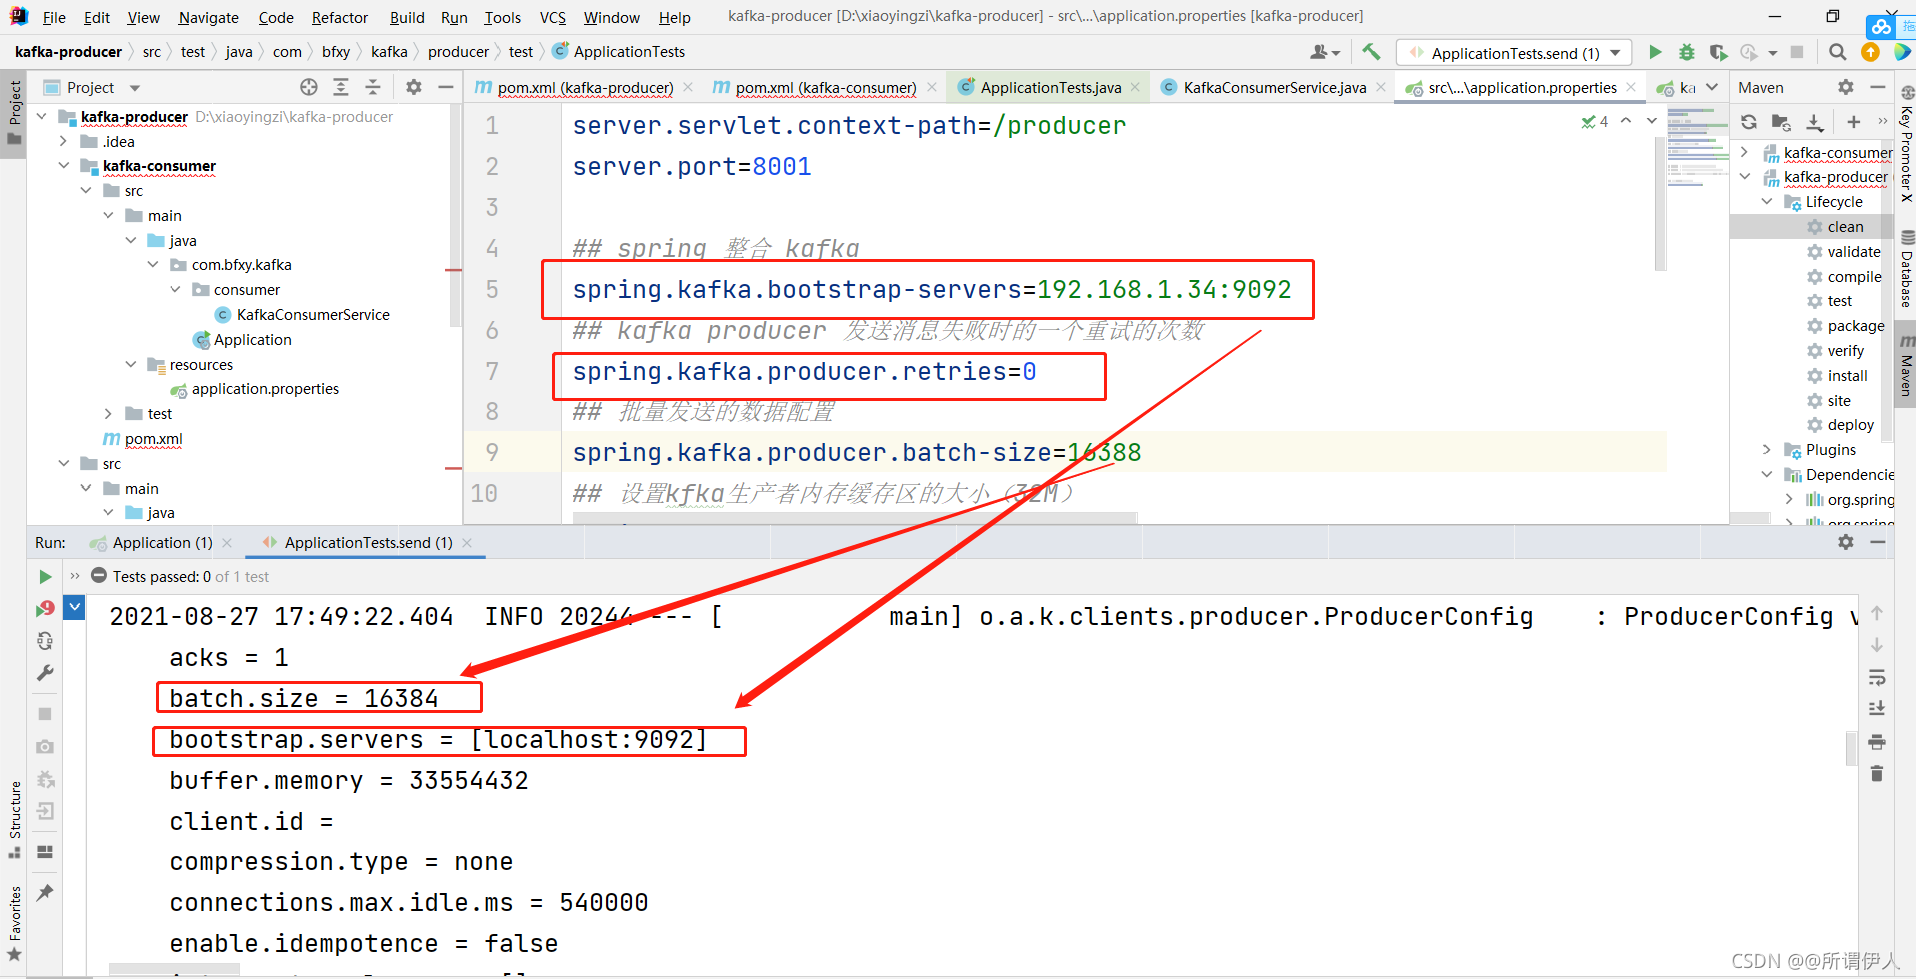
Task: Collapse the consumer package in Project tree
Action: point(176,289)
